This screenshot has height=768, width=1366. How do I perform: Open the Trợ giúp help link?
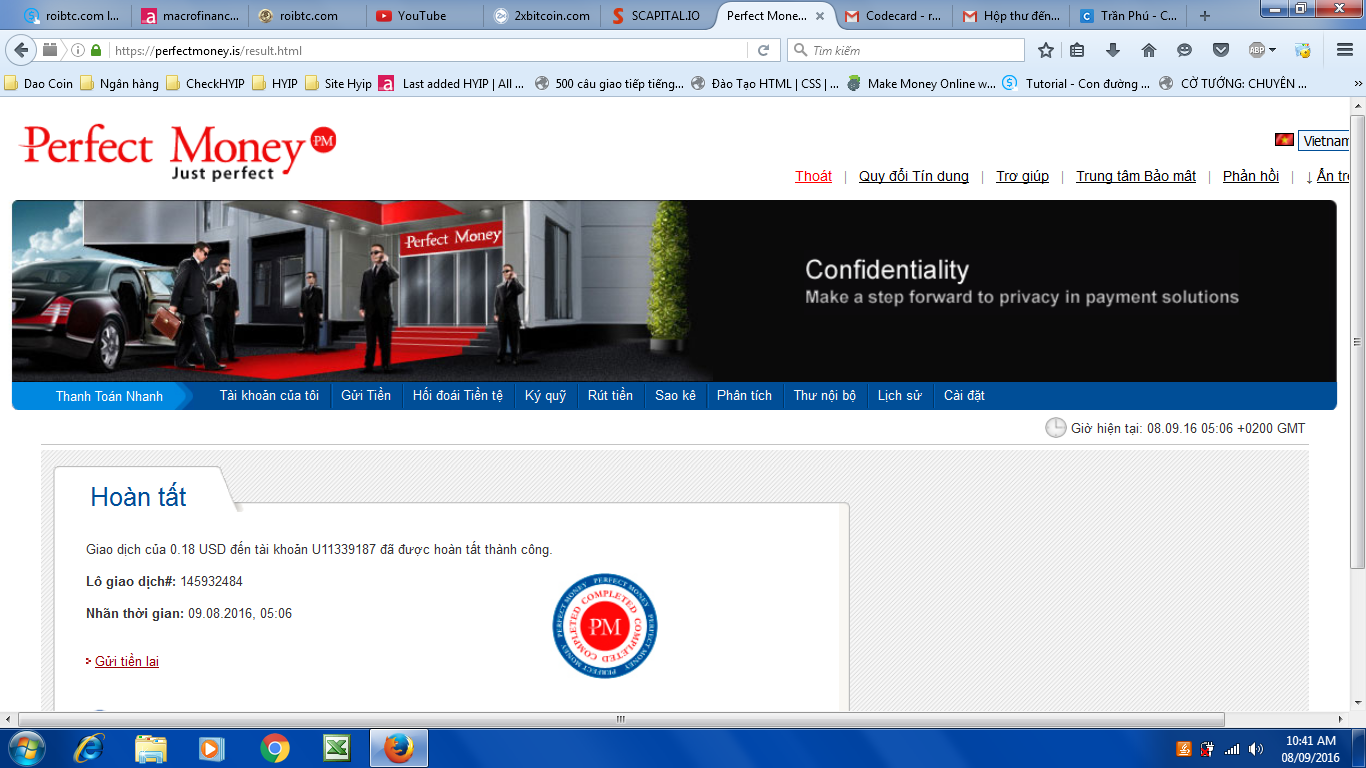pos(1022,176)
